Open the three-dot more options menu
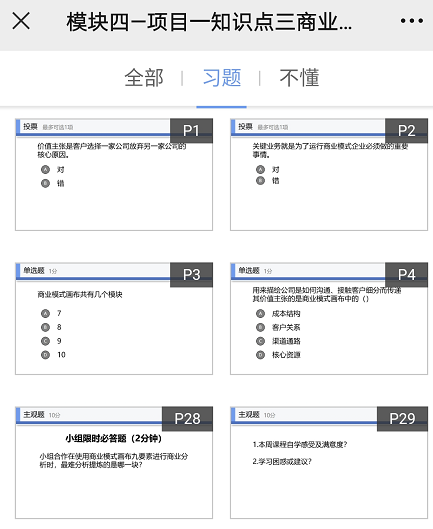This screenshot has width=433, height=529. (411, 21)
